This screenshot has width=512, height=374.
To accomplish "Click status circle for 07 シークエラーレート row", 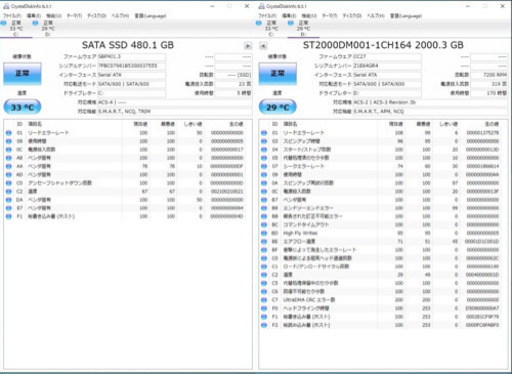I will (x=264, y=166).
